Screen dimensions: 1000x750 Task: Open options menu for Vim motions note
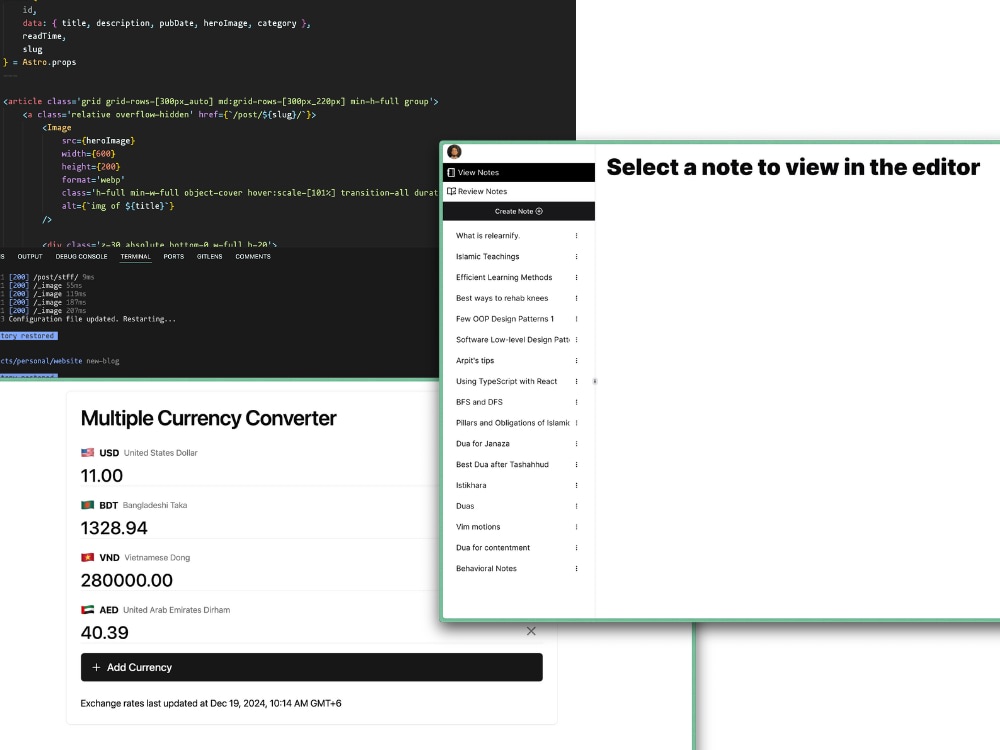(577, 527)
